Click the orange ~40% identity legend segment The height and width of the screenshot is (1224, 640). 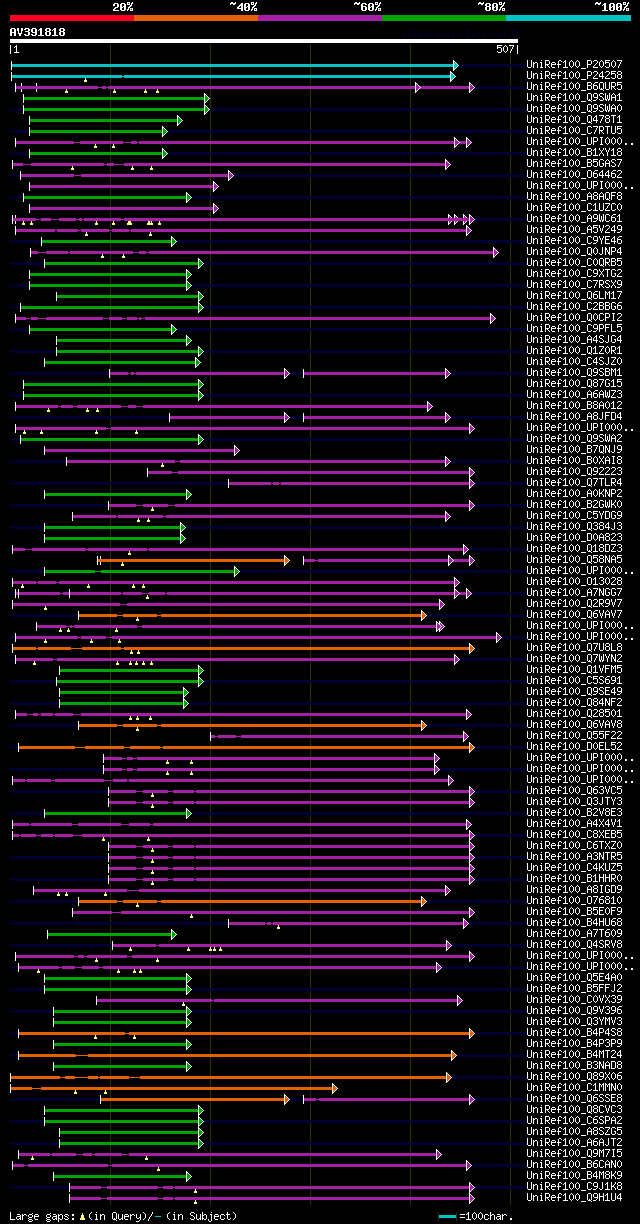click(196, 17)
